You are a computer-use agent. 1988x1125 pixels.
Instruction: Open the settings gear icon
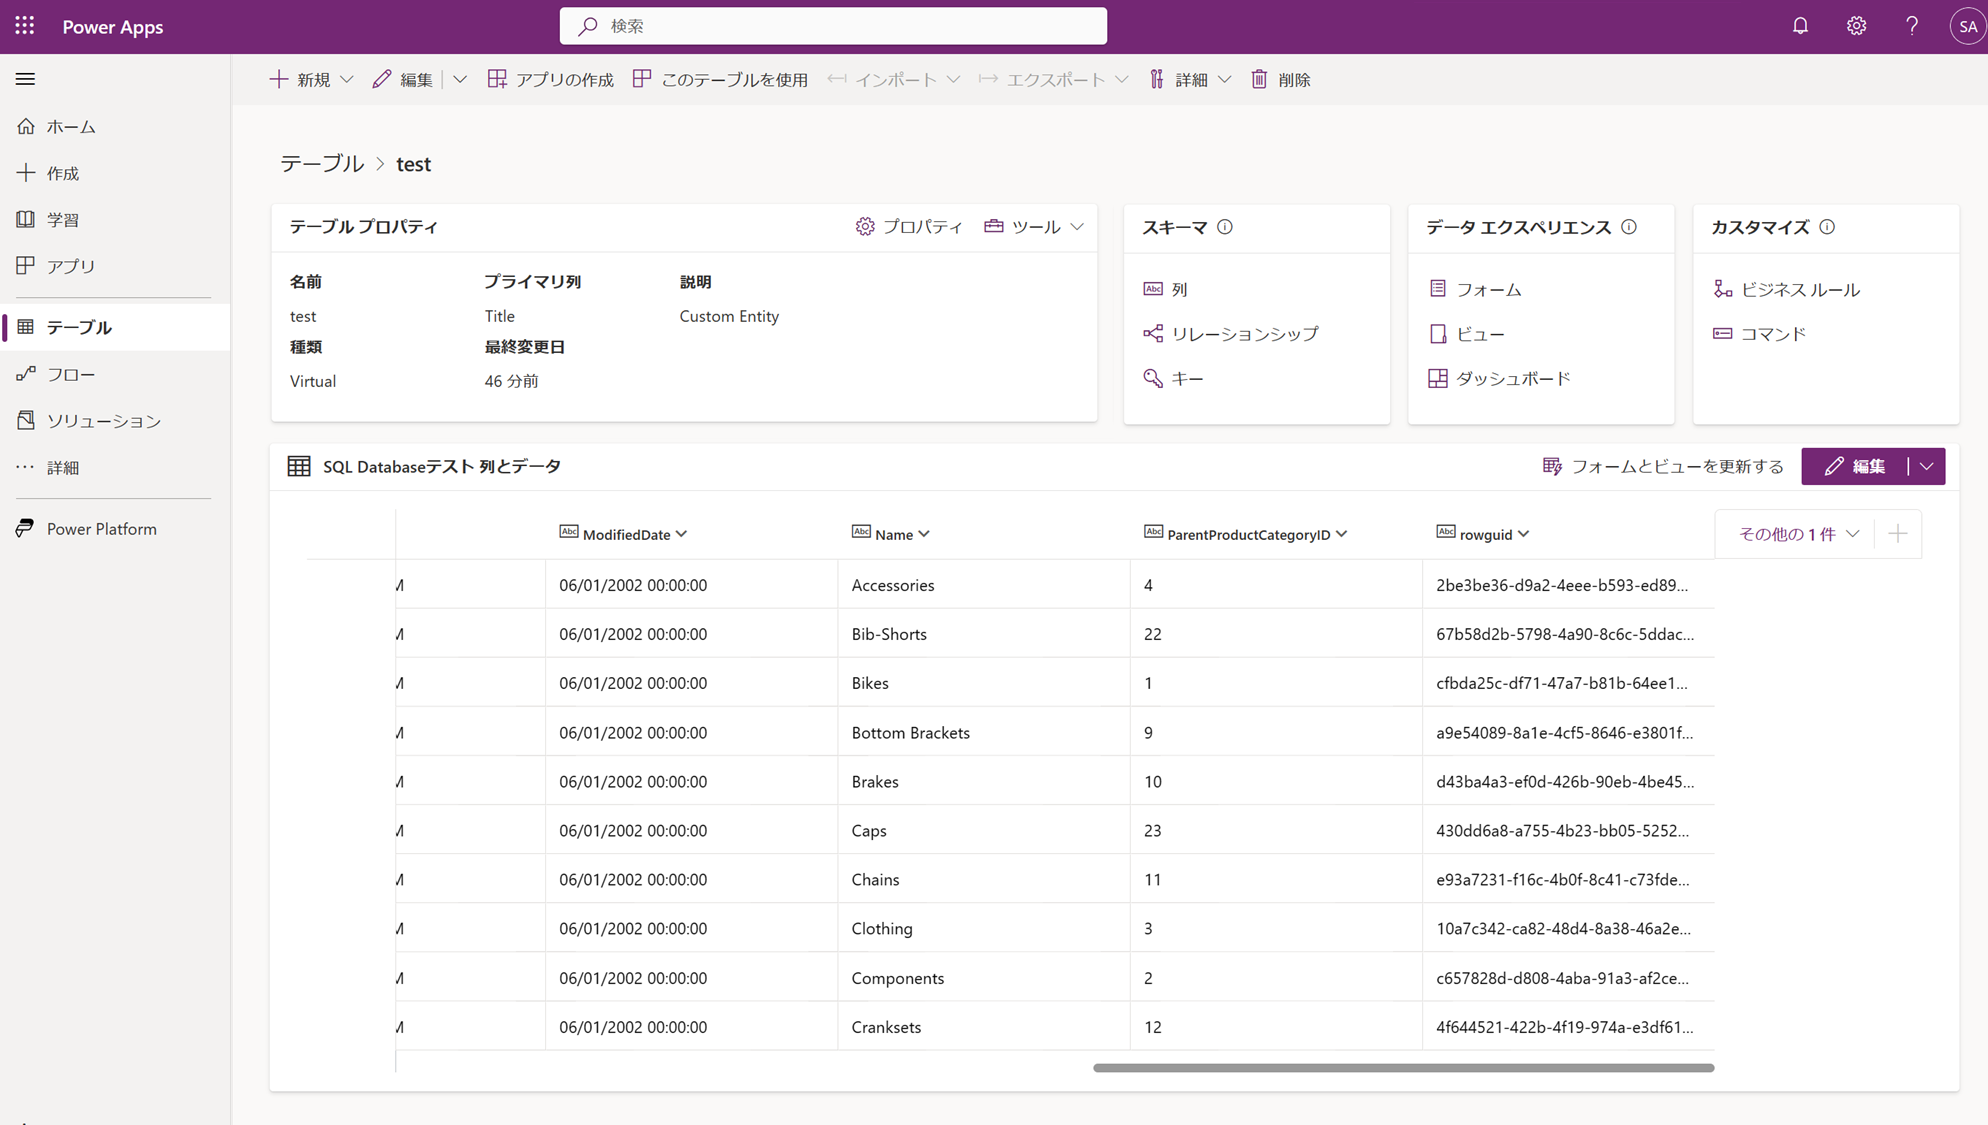tap(1856, 26)
